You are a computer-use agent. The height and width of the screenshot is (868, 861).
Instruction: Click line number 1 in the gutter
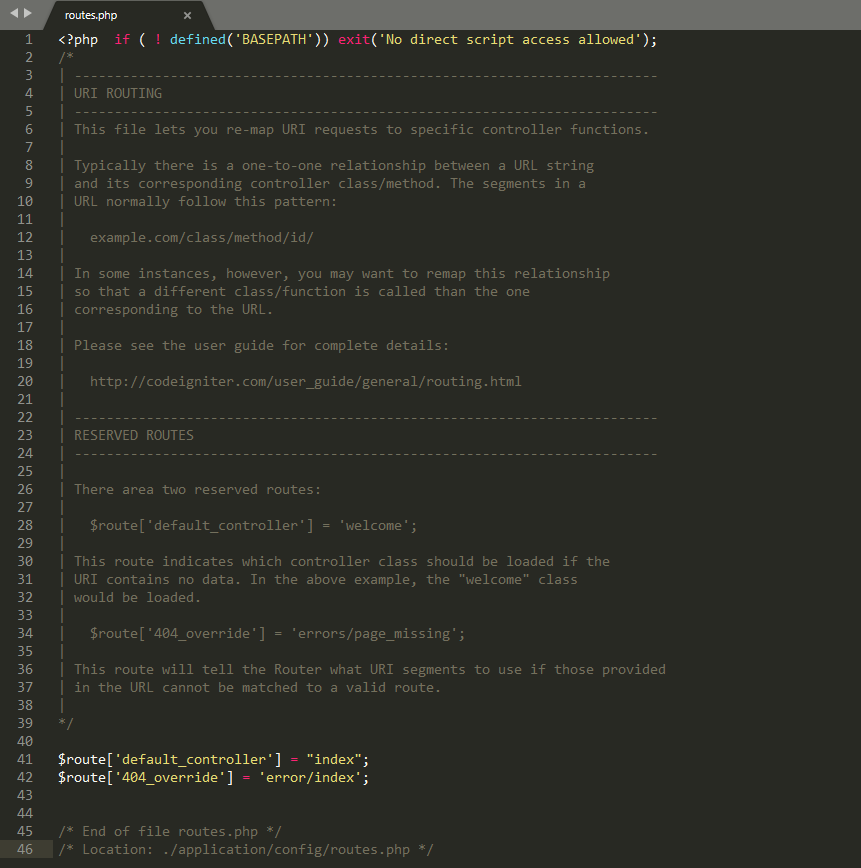pos(29,40)
